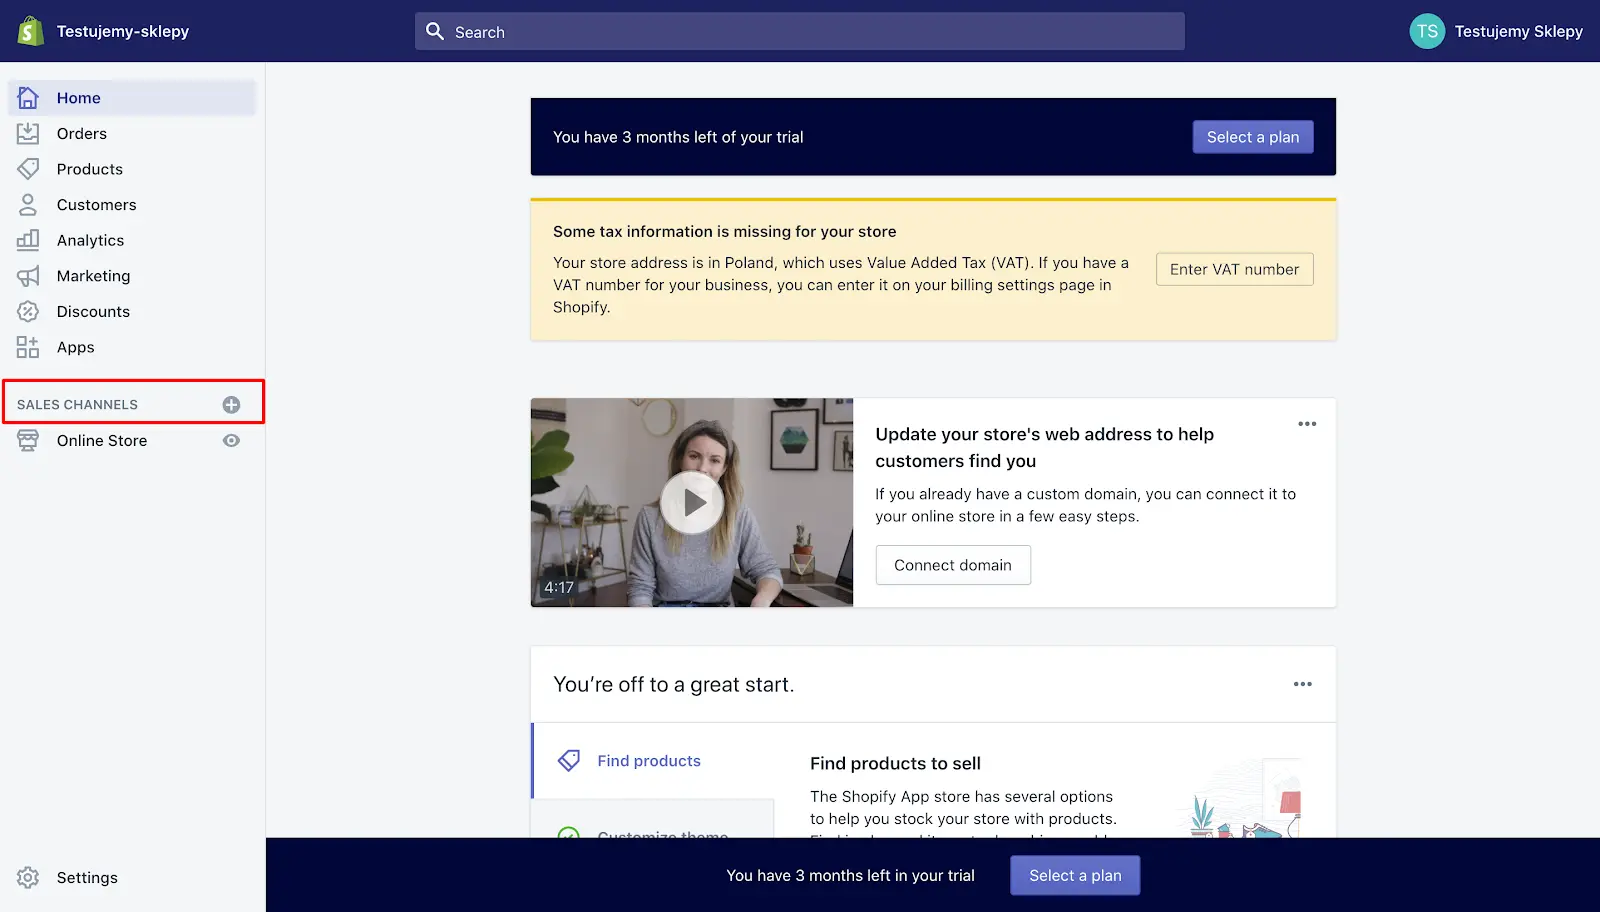1600x912 pixels.
Task: Click the Search input field
Action: pos(800,31)
